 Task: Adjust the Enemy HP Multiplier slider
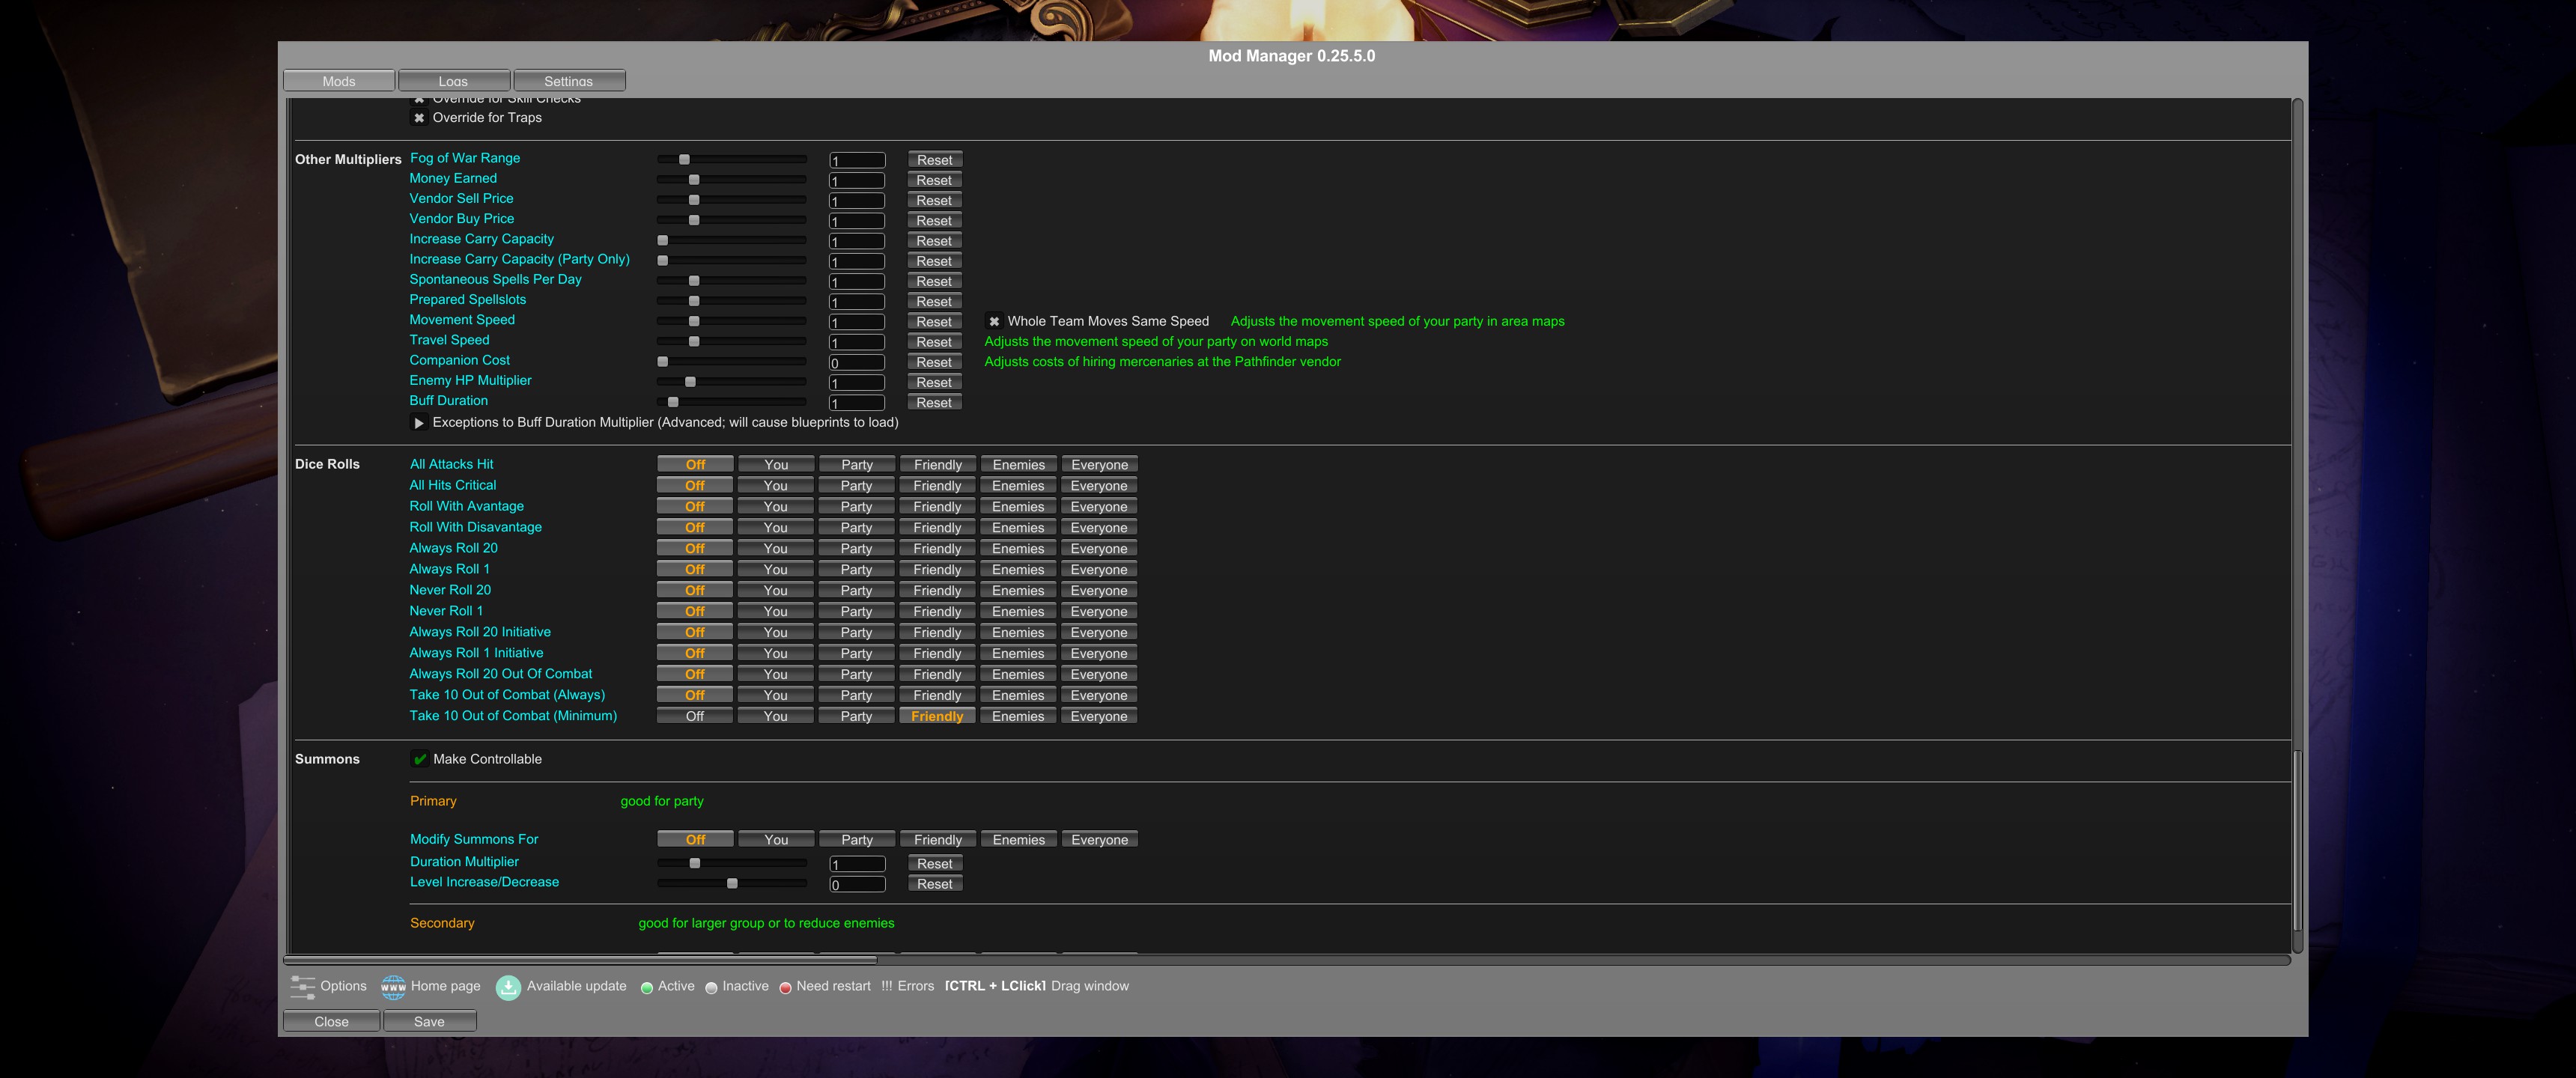(x=690, y=382)
